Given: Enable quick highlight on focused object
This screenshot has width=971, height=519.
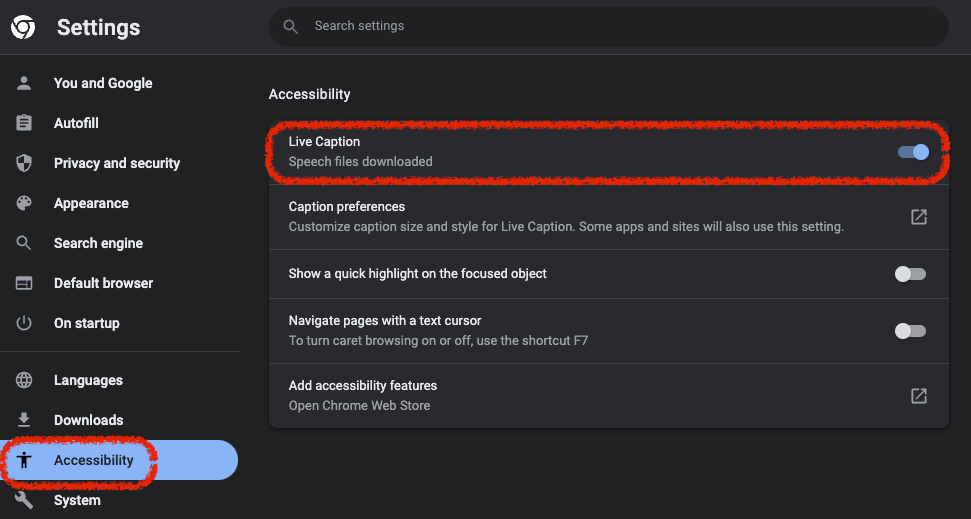Looking at the screenshot, I should [x=910, y=274].
